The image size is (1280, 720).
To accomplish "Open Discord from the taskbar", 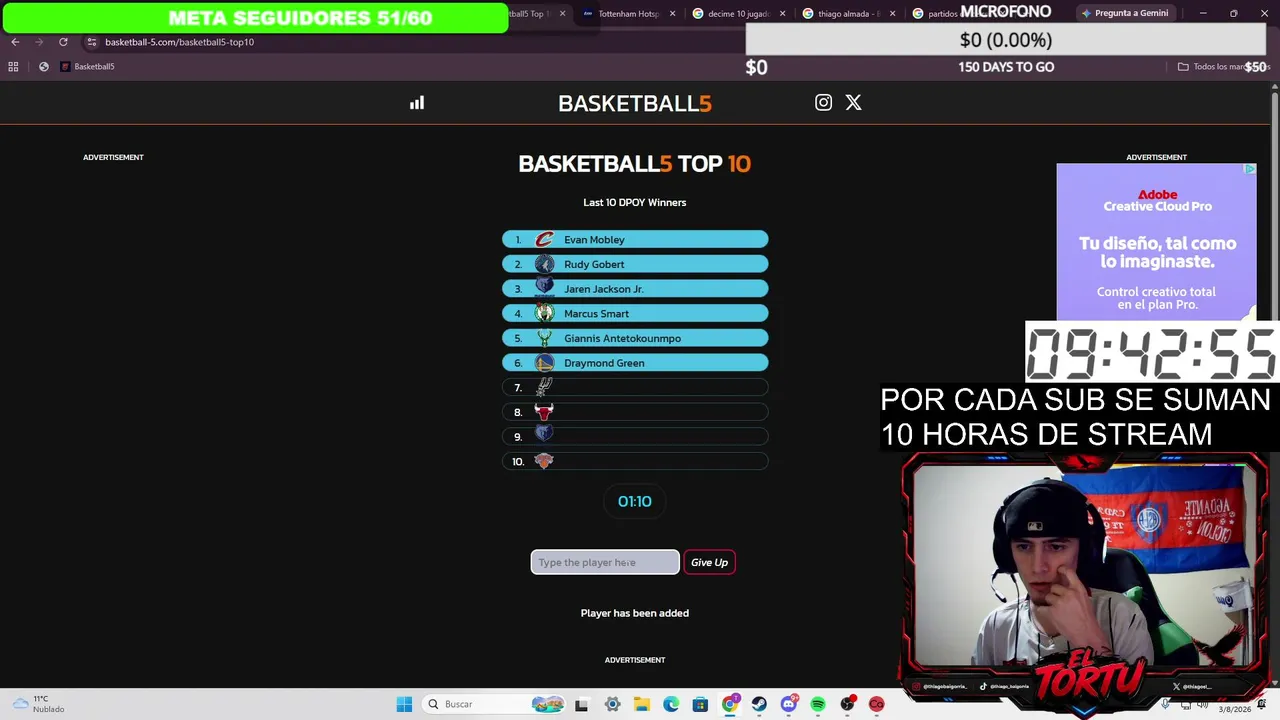I will tap(789, 704).
